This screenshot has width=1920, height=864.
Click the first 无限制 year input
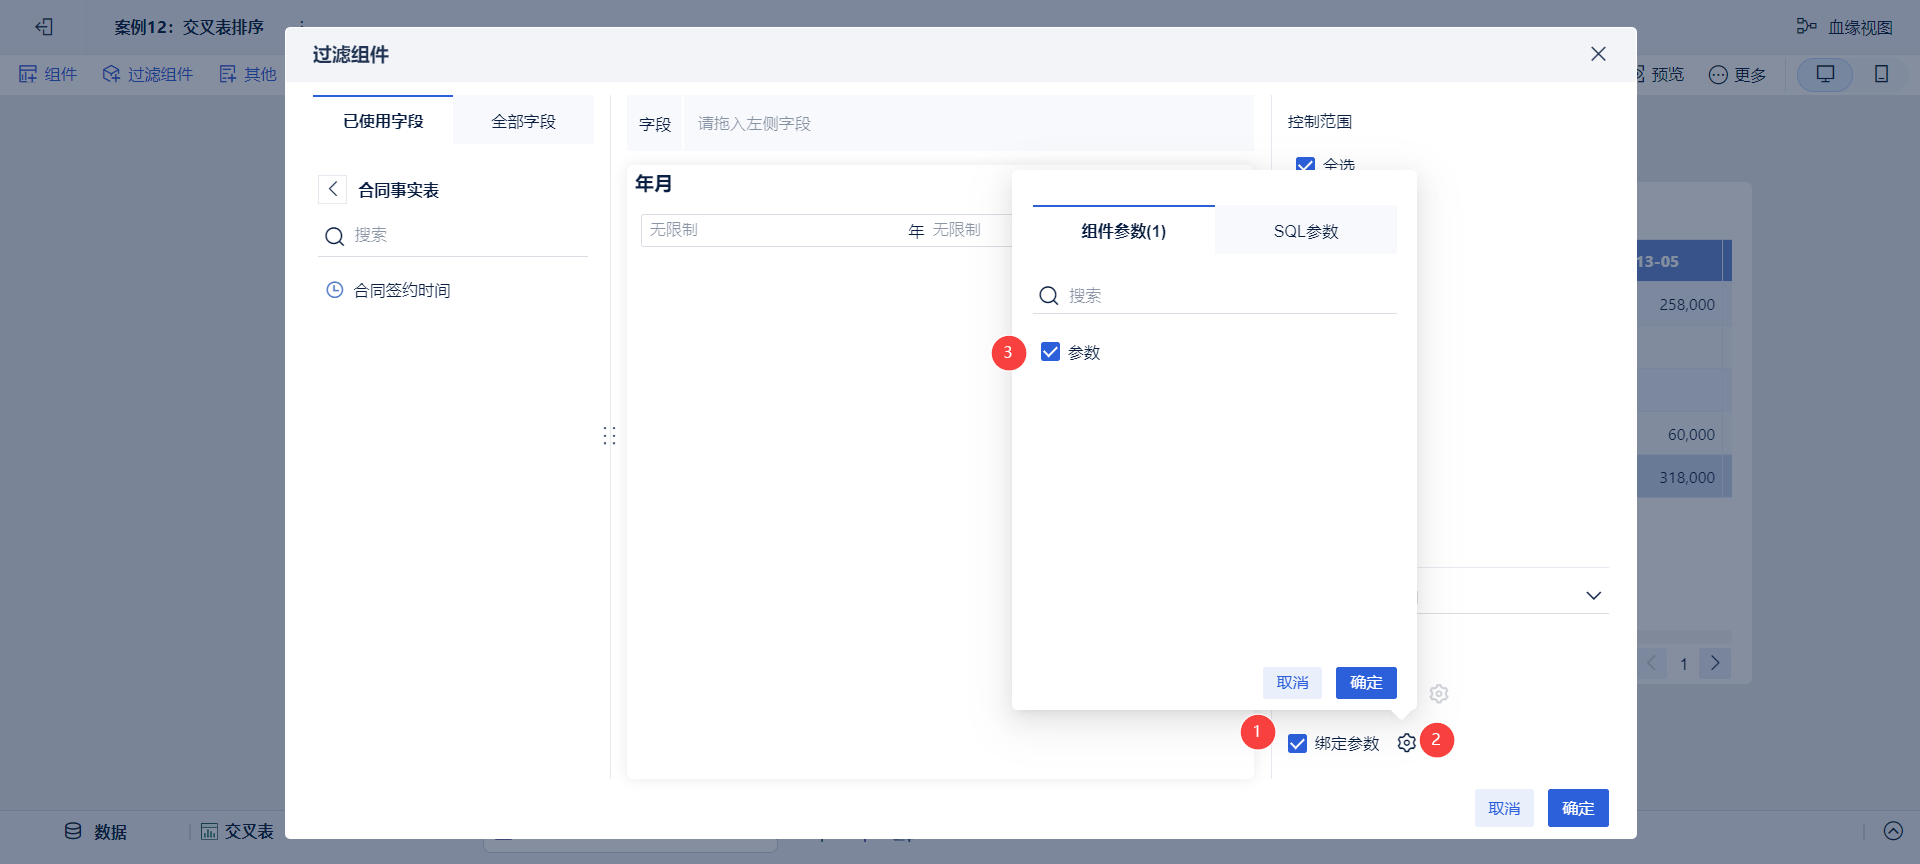click(772, 230)
